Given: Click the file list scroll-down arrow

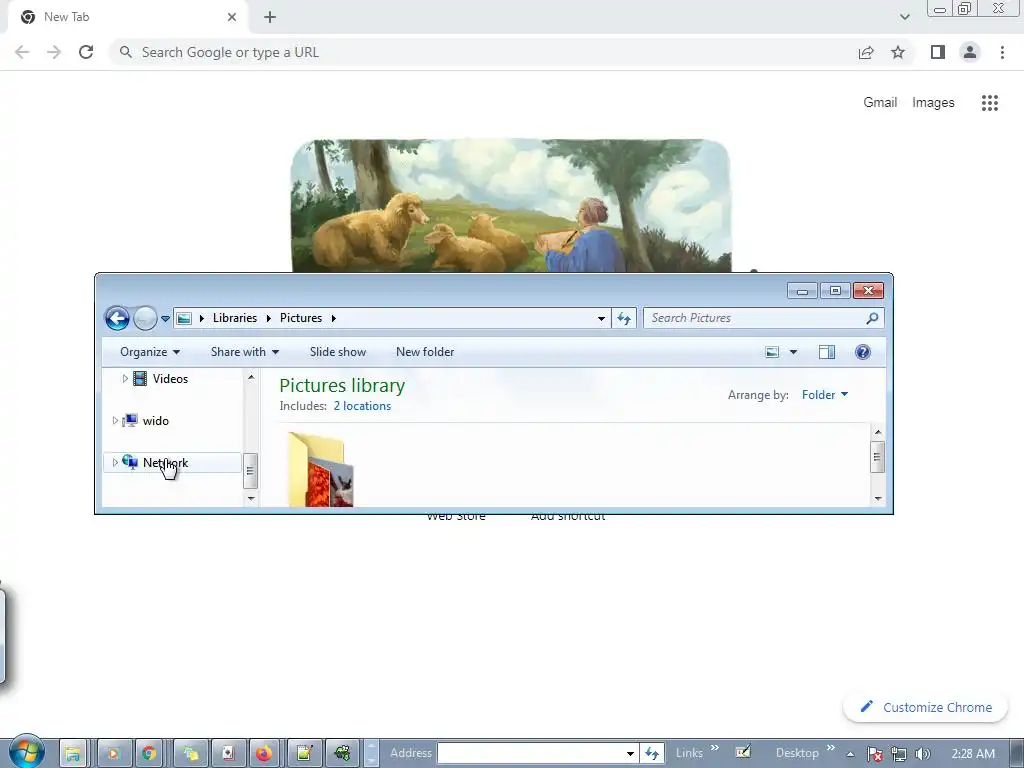Looking at the screenshot, I should click(878, 498).
